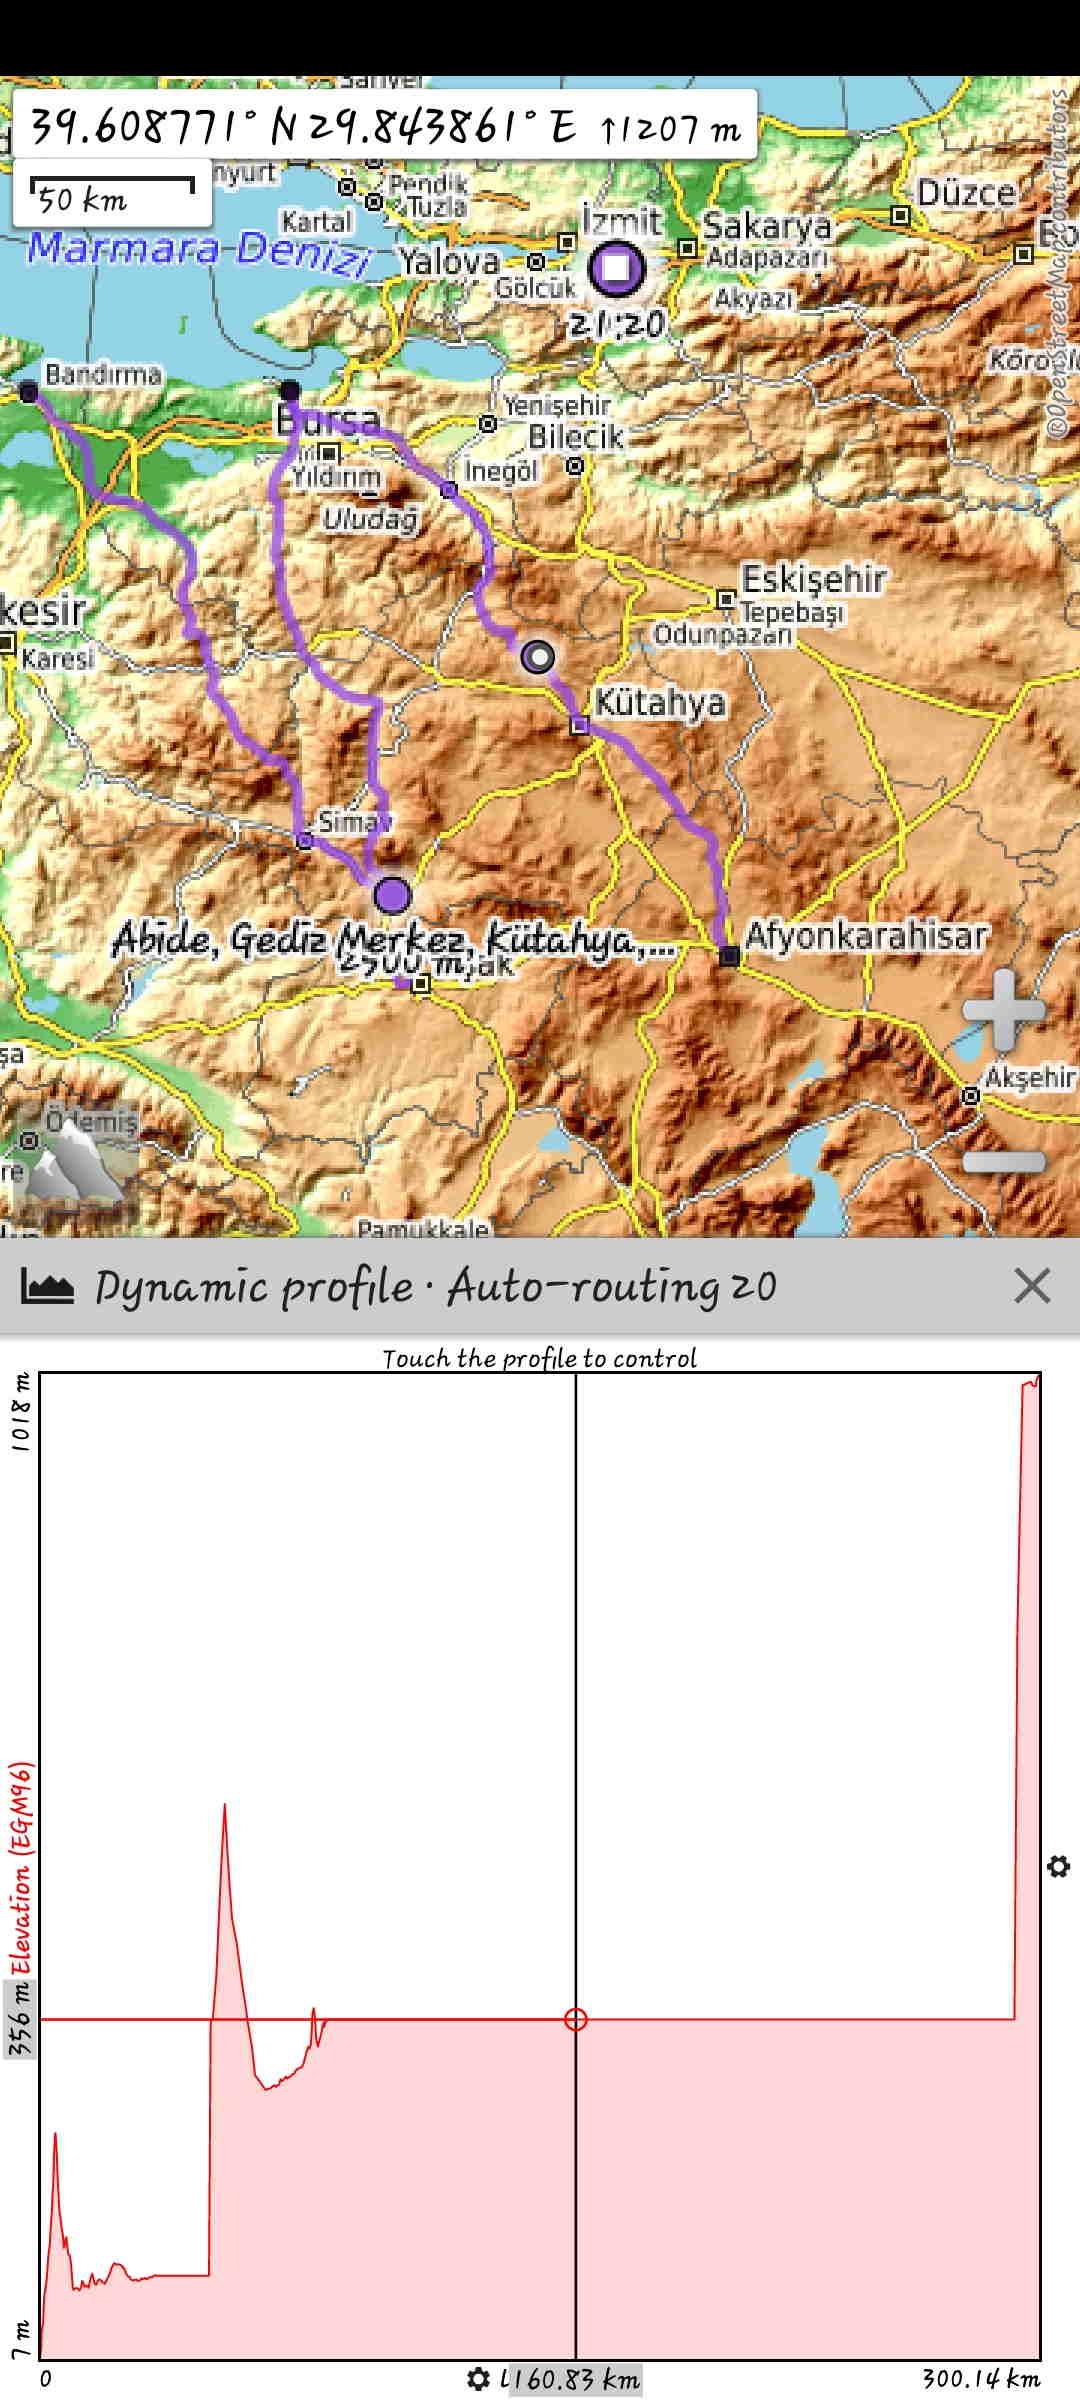Tap the Bandırma route start point

[x=29, y=393]
